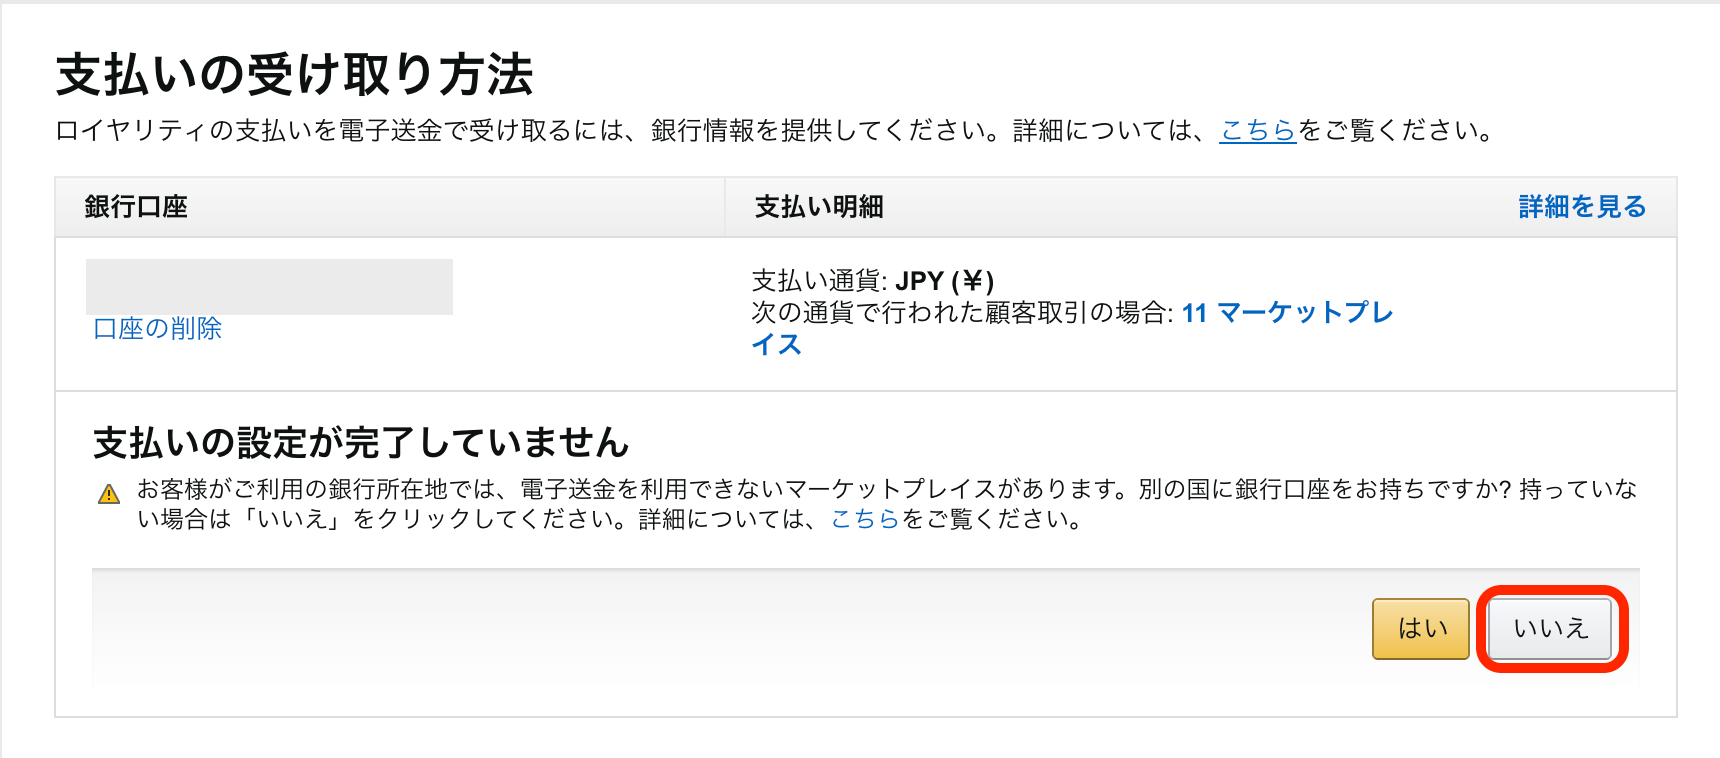Click the bank account table row
Image resolution: width=1720 pixels, height=758 pixels.
pos(400,310)
